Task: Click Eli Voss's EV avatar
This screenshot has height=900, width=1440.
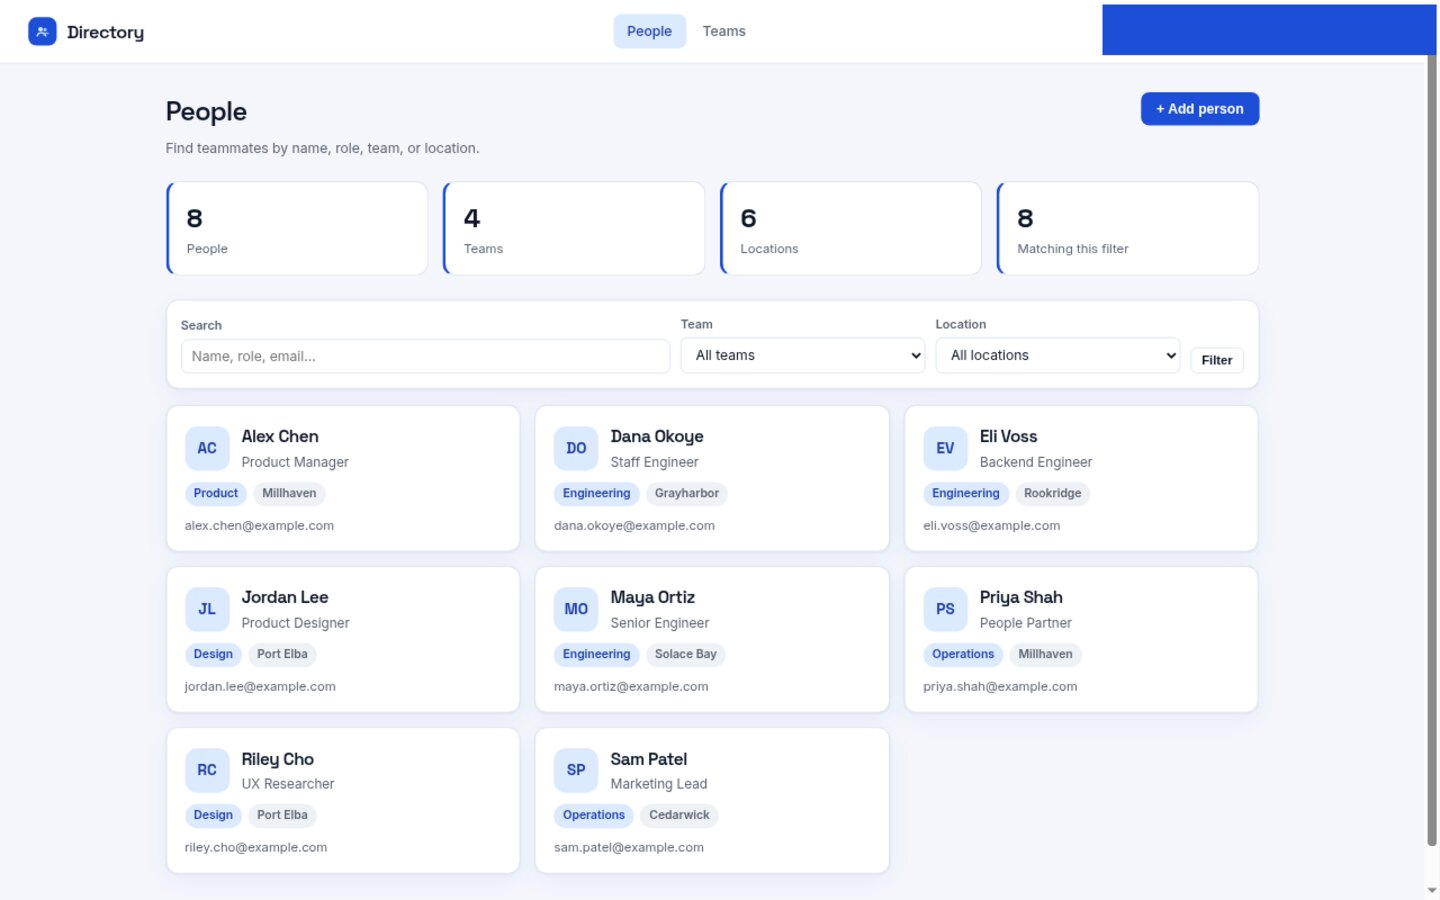Action: click(x=945, y=448)
